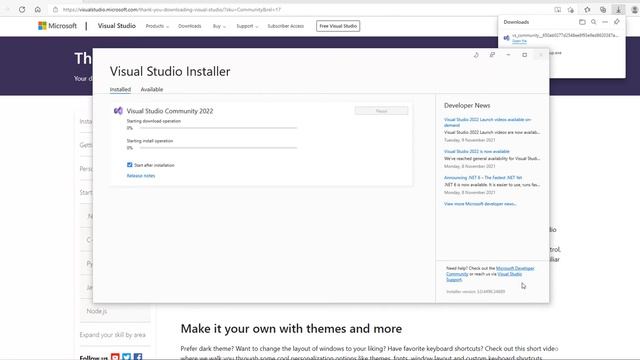Screen dimensions: 640x360
Task: Open browser Collections icon
Action: [x=603, y=10]
